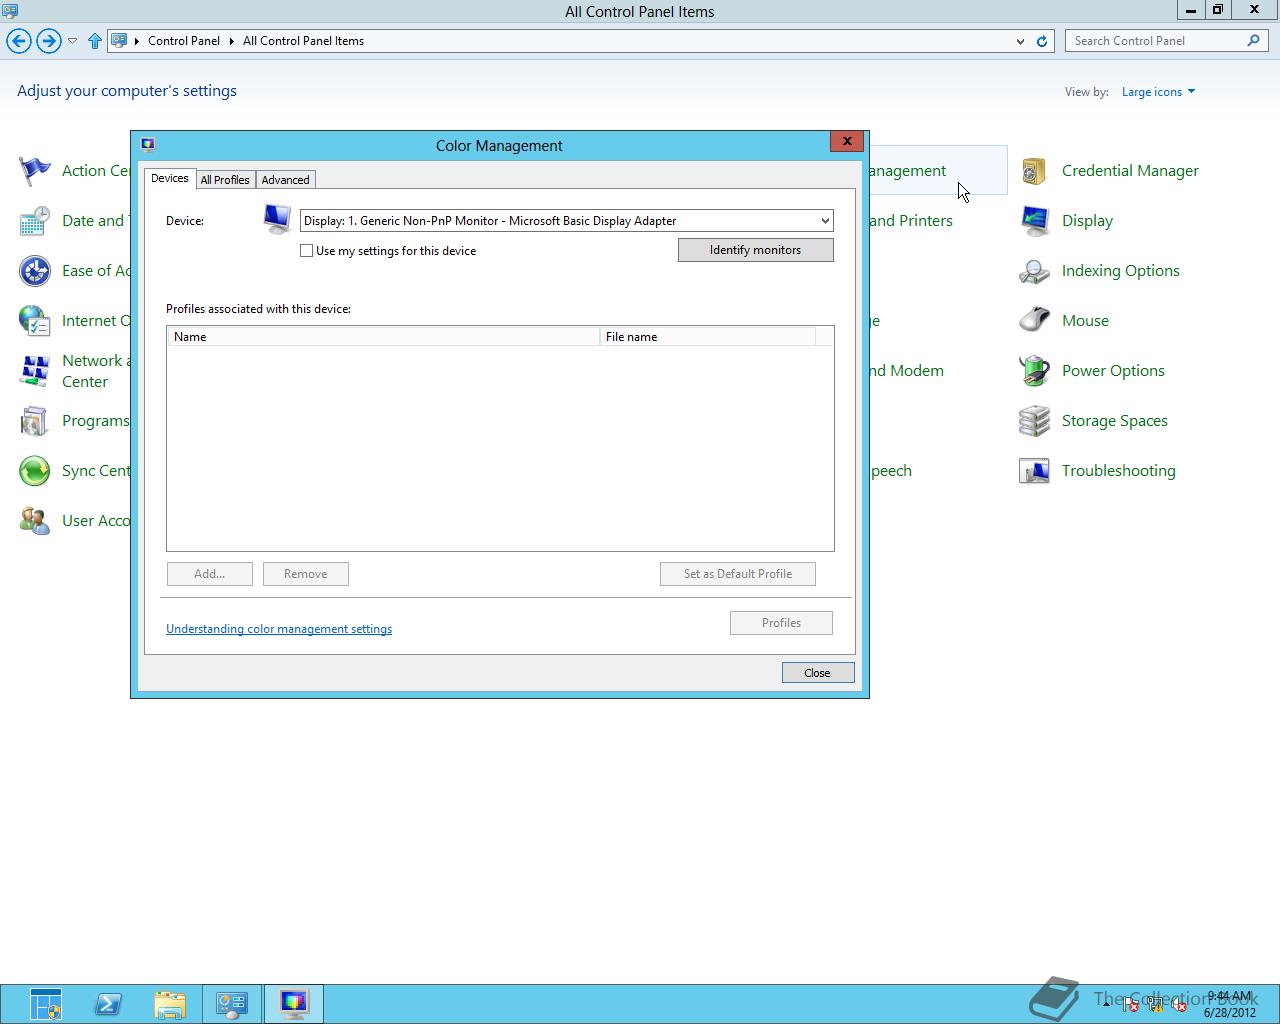Click the Back navigation arrow
This screenshot has height=1024, width=1280.
(x=19, y=41)
